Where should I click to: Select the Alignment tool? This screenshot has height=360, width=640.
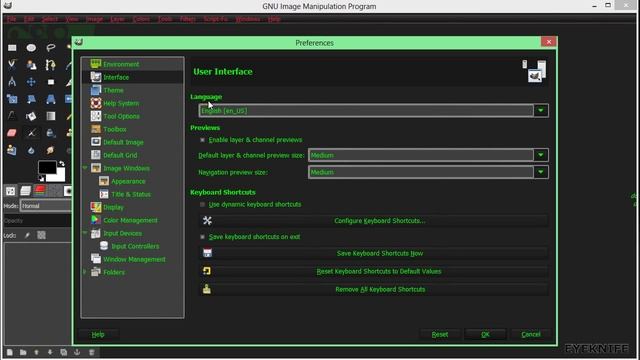pos(51,82)
